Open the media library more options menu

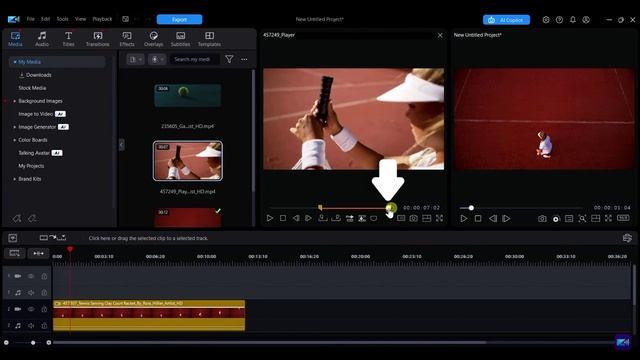point(244,60)
